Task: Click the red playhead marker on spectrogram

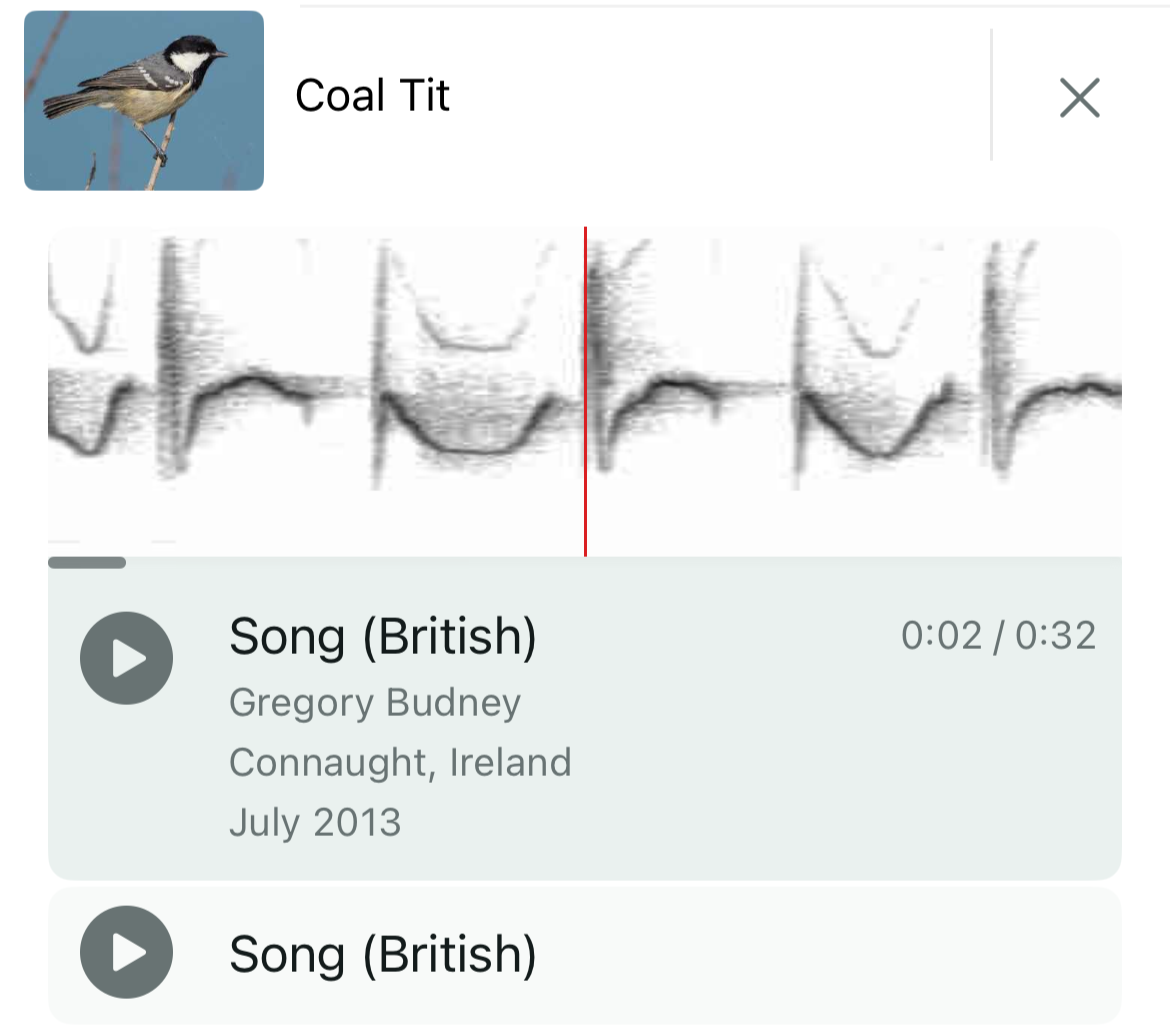Action: click(585, 390)
